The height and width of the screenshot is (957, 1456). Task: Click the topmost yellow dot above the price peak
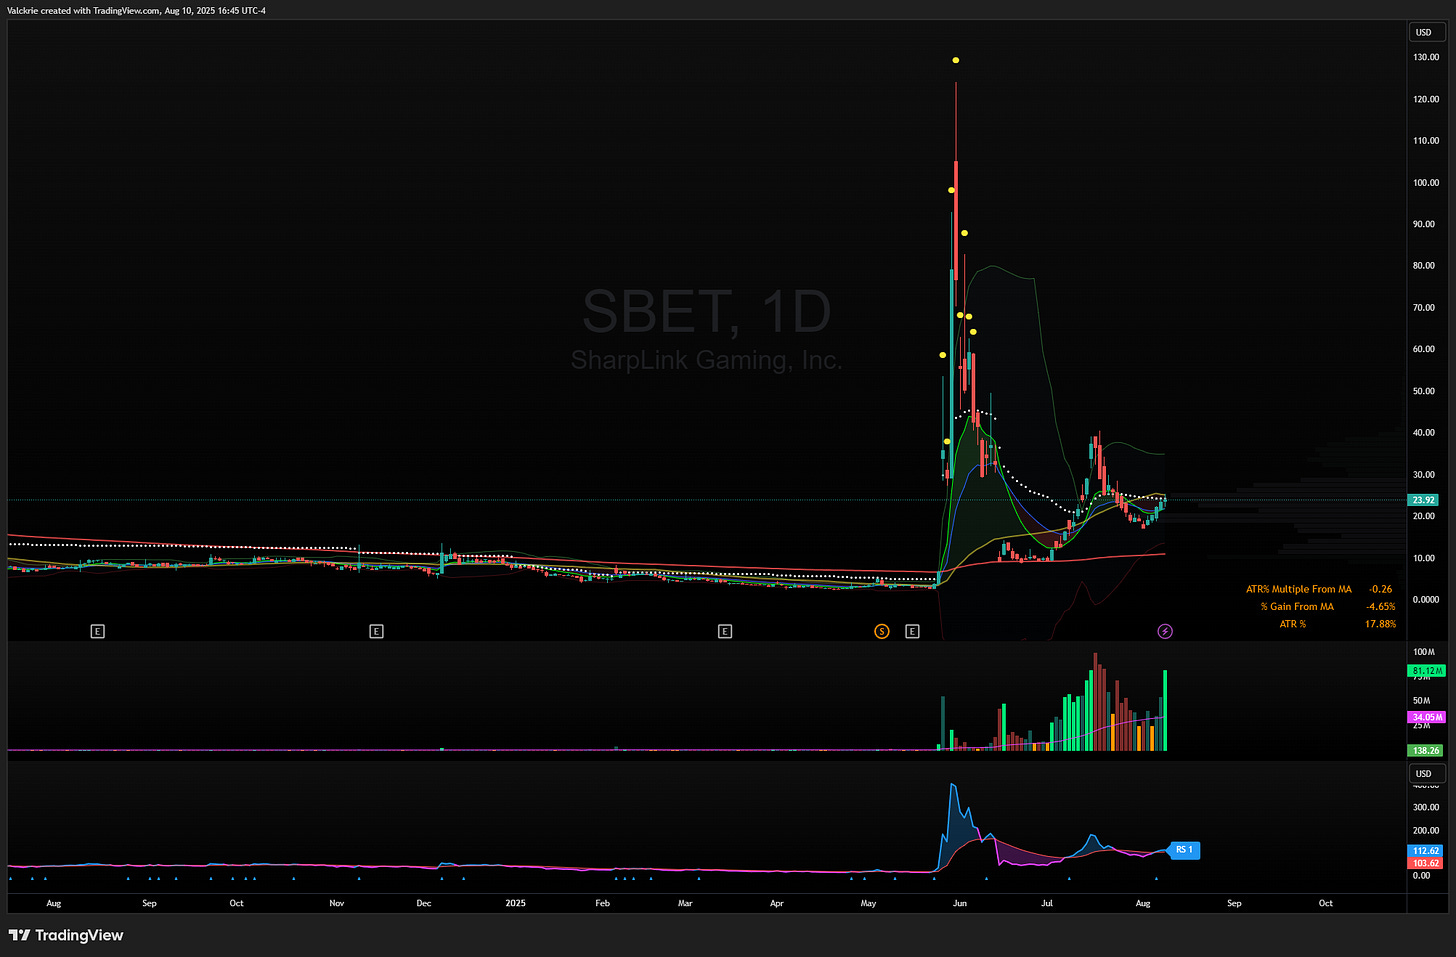pyautogui.click(x=956, y=60)
